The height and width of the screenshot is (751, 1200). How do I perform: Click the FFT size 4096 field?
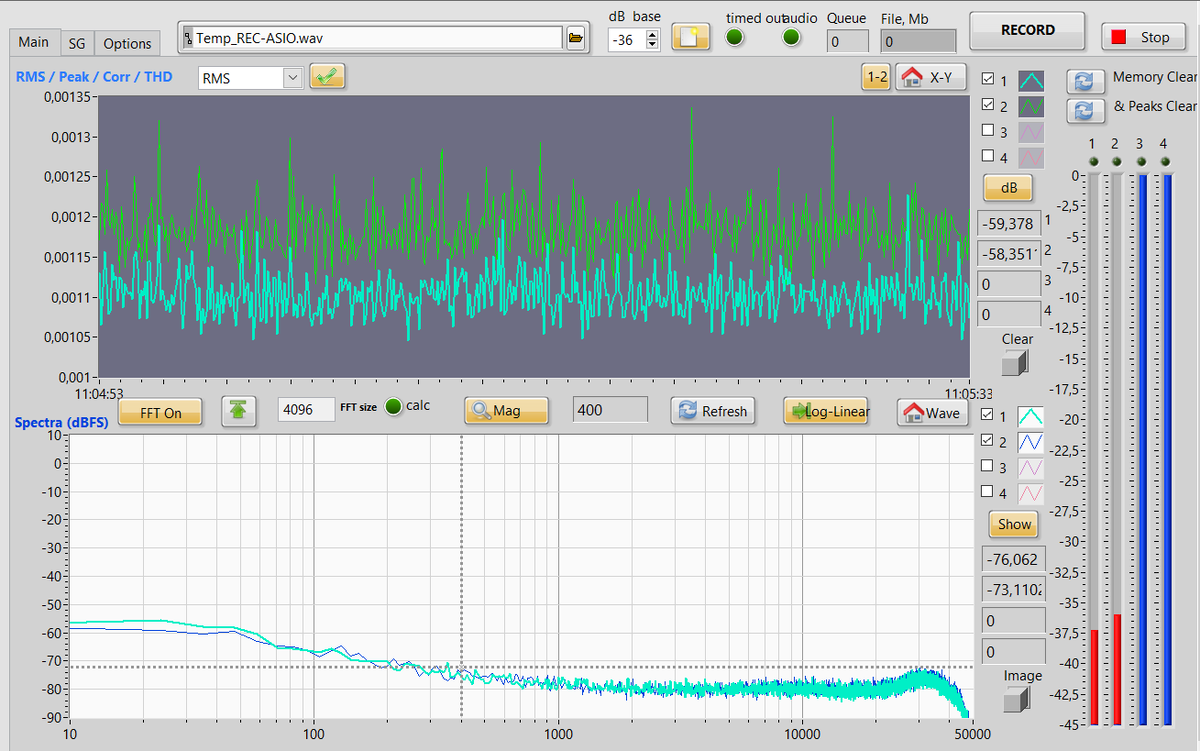pos(306,410)
